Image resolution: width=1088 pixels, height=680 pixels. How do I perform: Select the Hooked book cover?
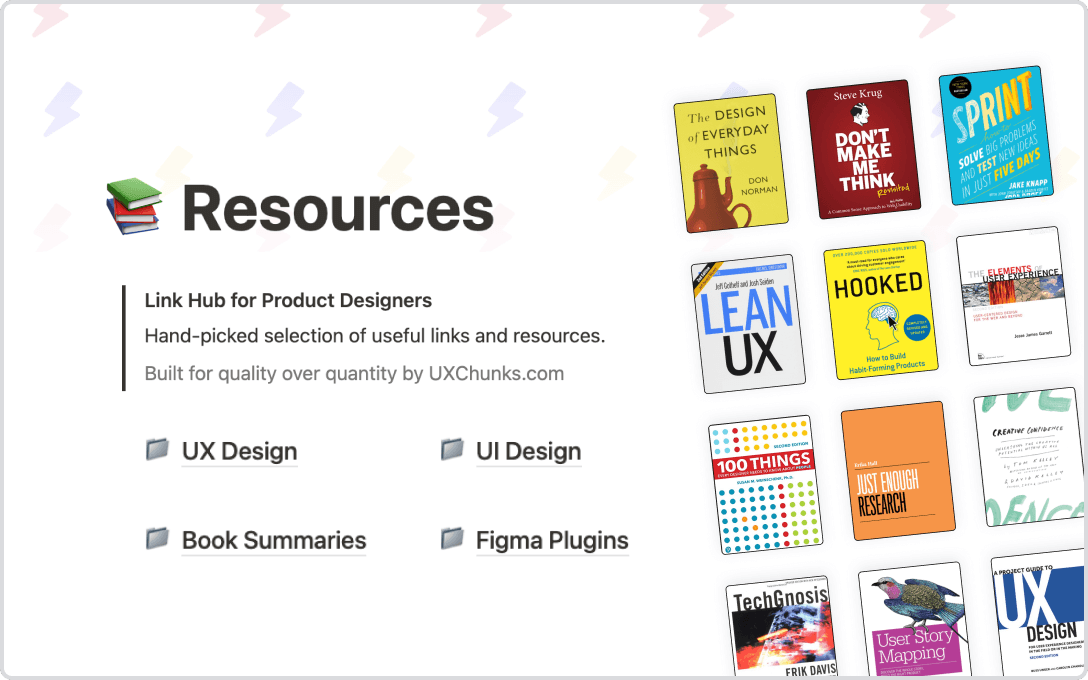(x=881, y=309)
